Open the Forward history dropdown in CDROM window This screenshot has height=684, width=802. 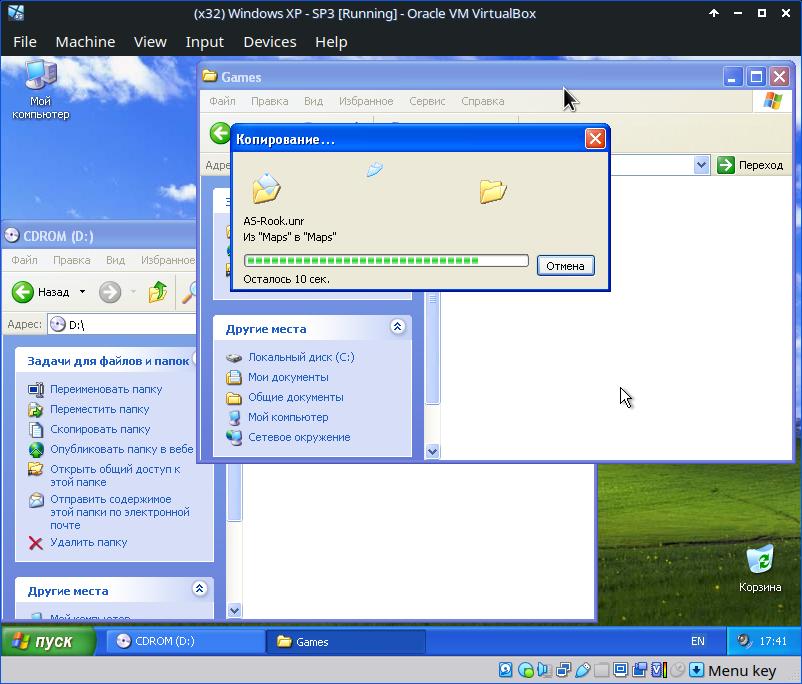tap(133, 292)
